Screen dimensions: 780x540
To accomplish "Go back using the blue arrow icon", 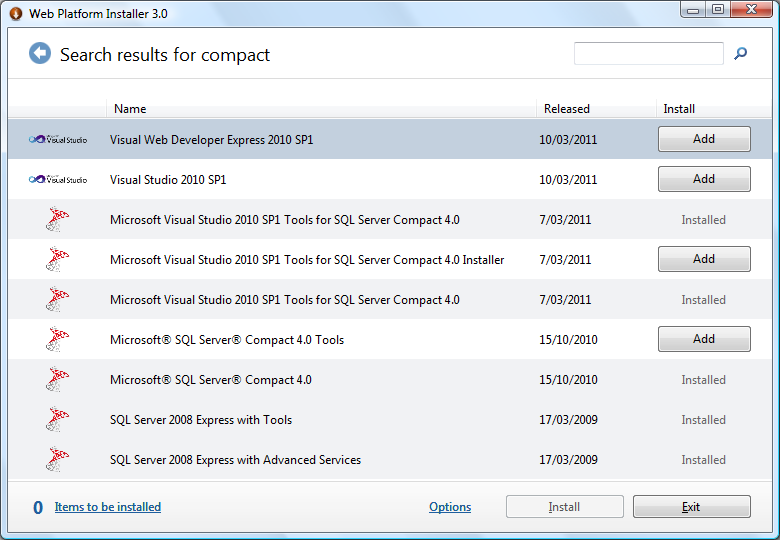I will (40, 53).
